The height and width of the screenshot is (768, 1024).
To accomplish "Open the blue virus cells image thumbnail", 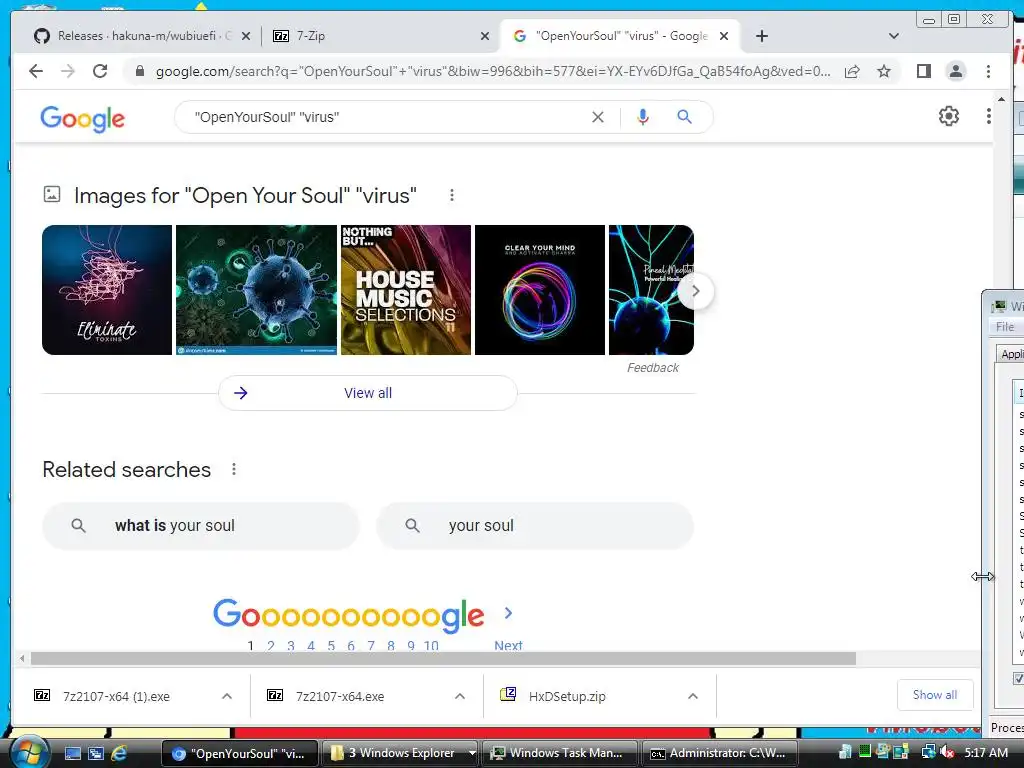I will pos(256,290).
